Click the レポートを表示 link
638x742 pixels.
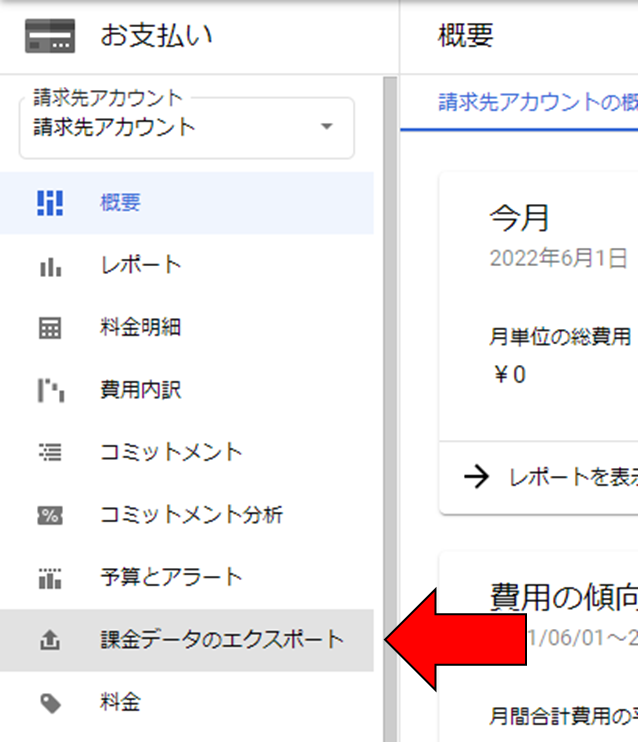[573, 477]
